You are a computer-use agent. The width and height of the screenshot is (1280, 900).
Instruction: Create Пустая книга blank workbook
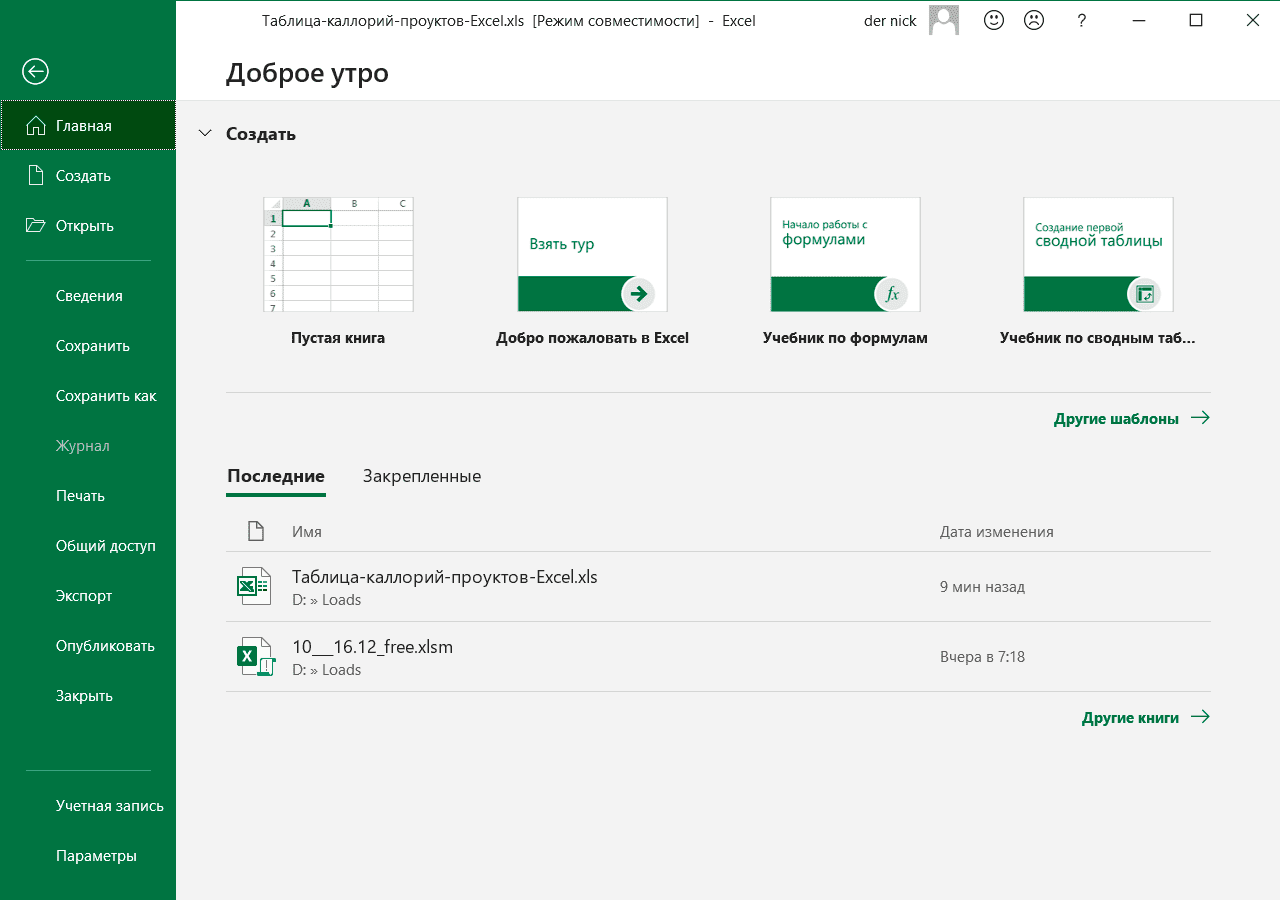pos(338,271)
